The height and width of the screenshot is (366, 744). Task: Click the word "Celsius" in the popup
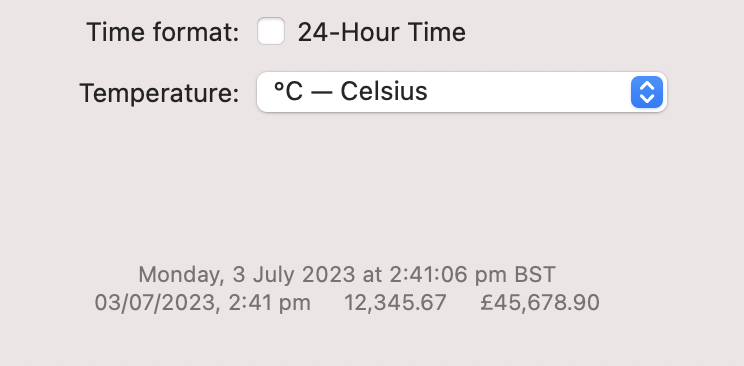pos(384,91)
